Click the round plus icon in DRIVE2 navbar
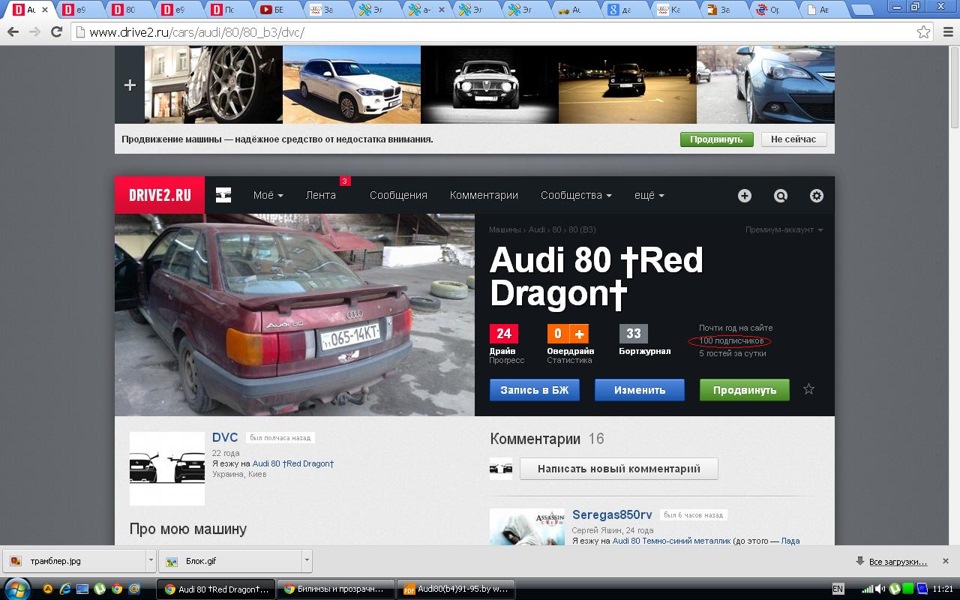The image size is (960, 600). [744, 195]
